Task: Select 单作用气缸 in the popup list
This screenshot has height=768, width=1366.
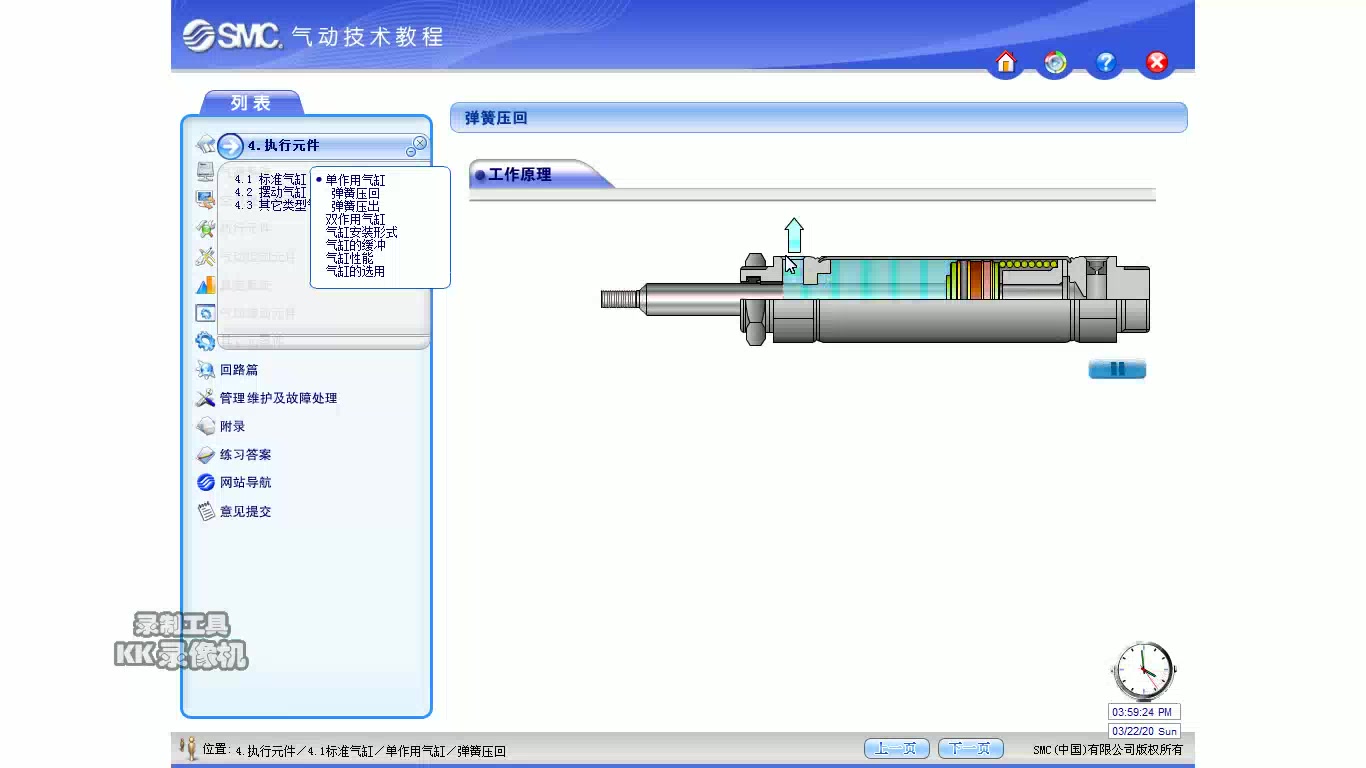Action: [x=355, y=180]
